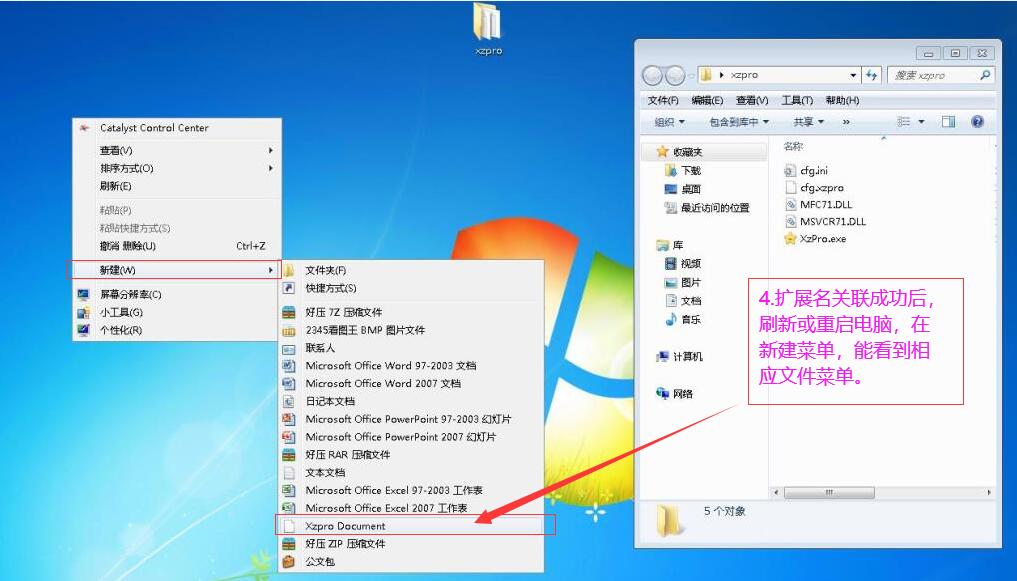Open the 编辑(E) menu in Explorer
The width and height of the screenshot is (1017, 581).
tap(707, 100)
